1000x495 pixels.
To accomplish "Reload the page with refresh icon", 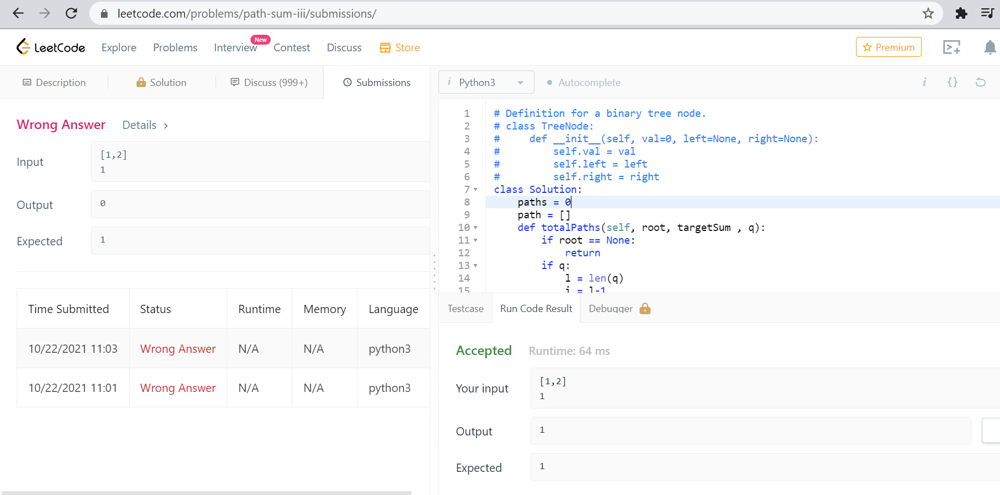I will 71,13.
